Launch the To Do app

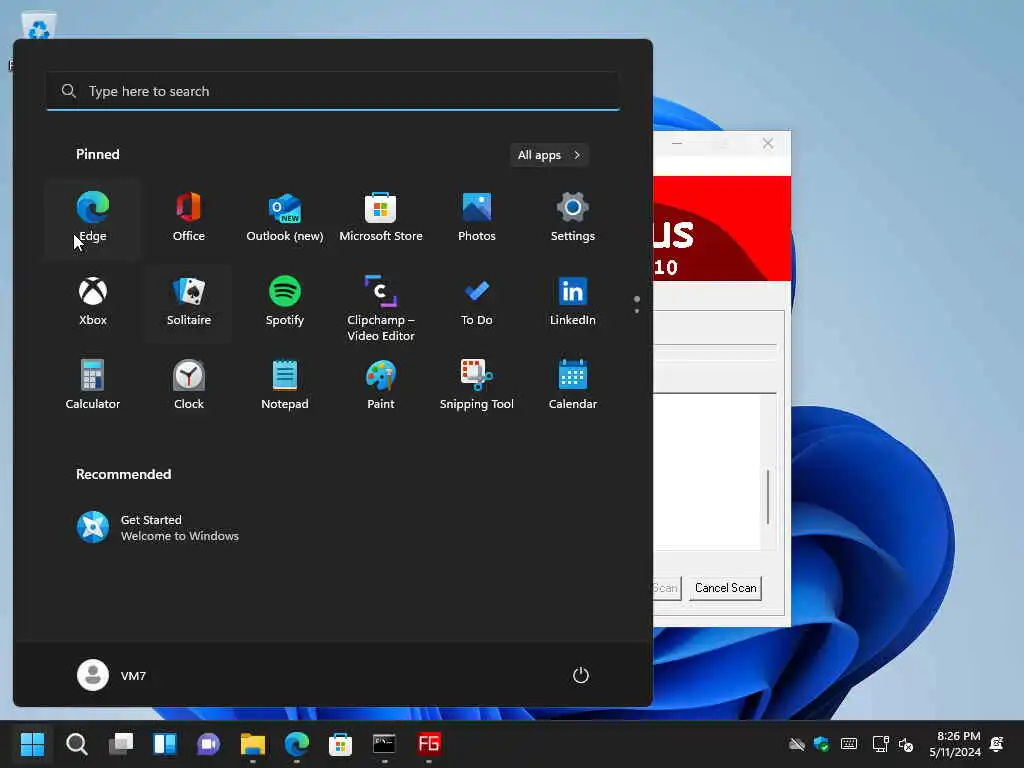(477, 302)
